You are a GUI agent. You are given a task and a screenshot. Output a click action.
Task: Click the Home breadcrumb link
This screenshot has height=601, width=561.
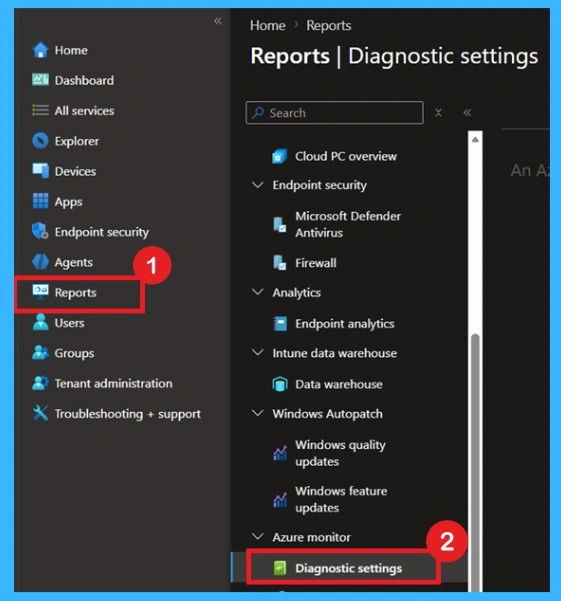pos(267,26)
